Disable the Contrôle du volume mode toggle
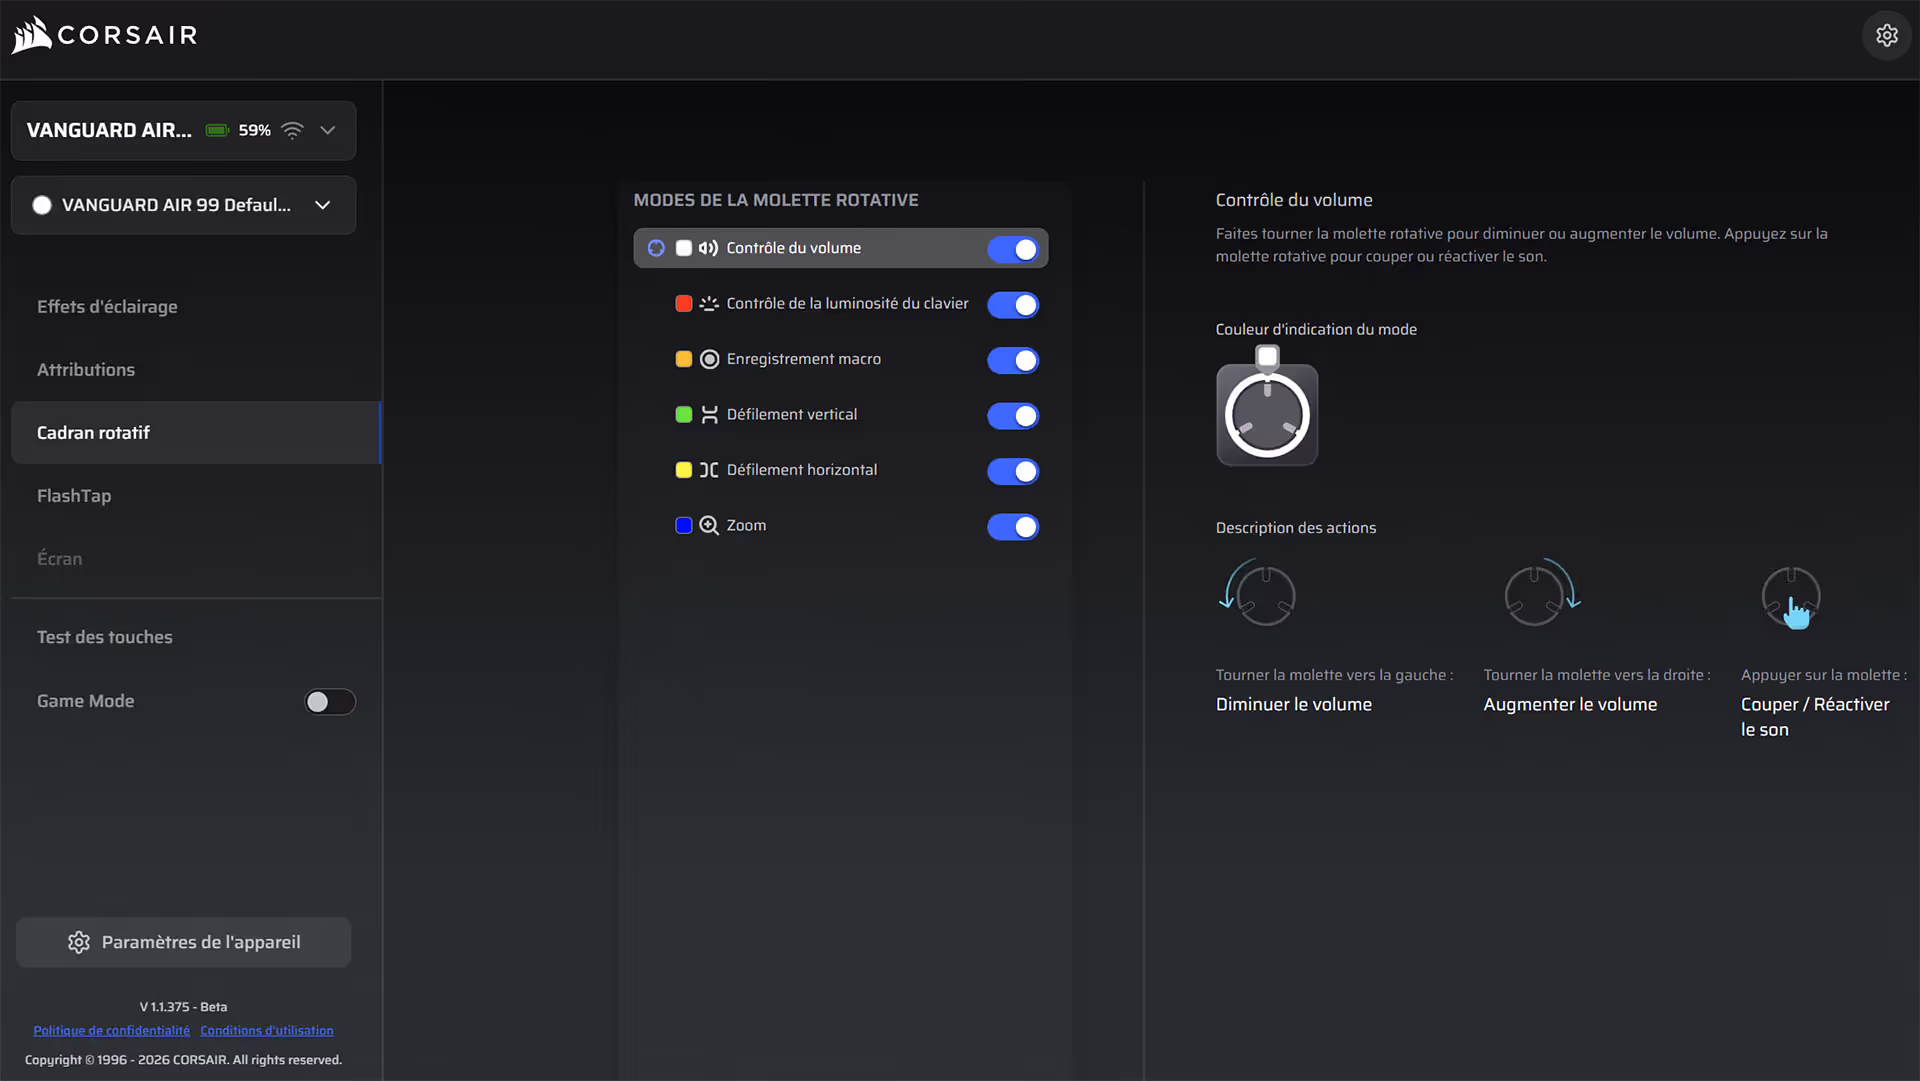This screenshot has height=1081, width=1920. point(1013,249)
